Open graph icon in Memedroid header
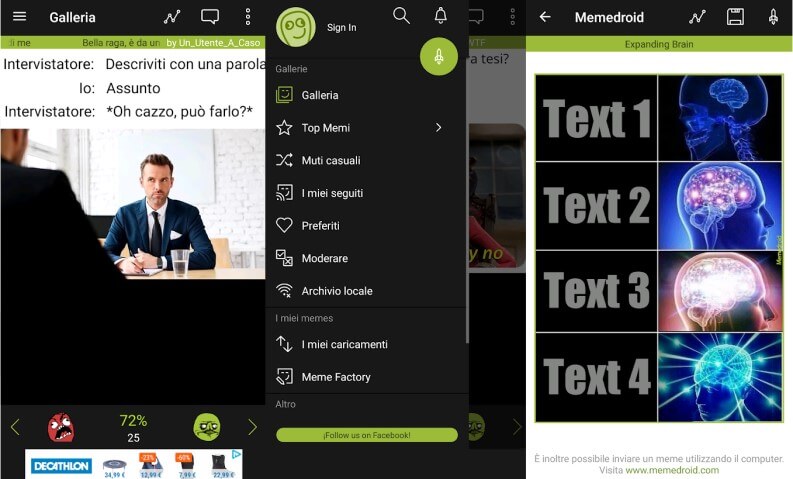This screenshot has height=479, width=793. click(697, 17)
